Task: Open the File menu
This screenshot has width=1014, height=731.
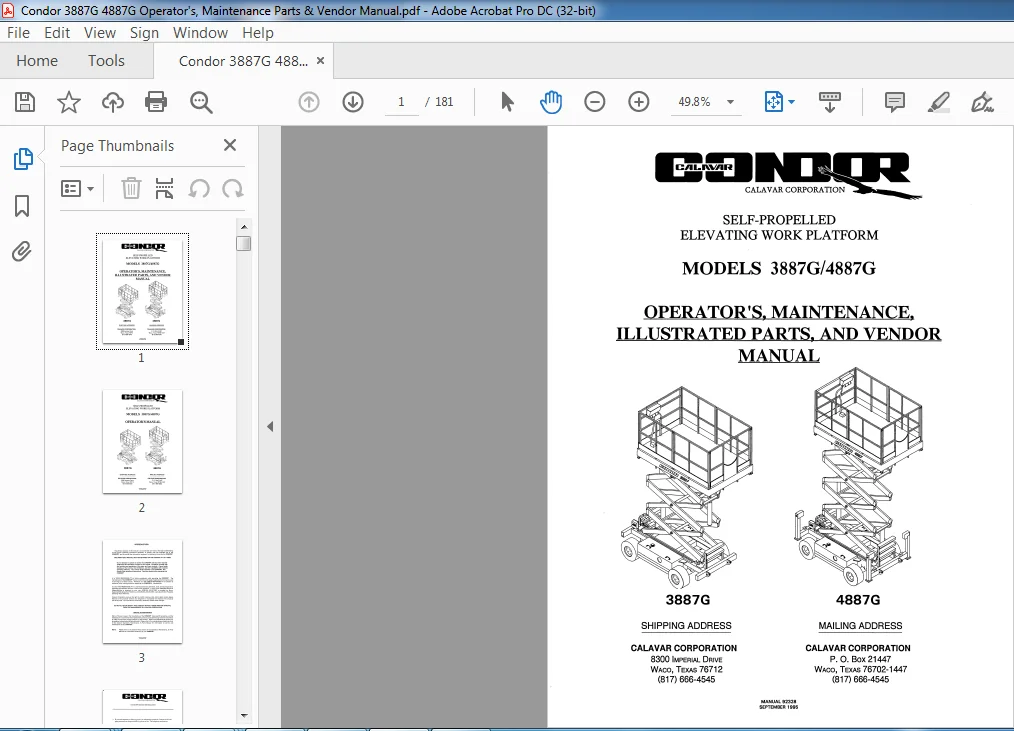Action: pyautogui.click(x=18, y=32)
